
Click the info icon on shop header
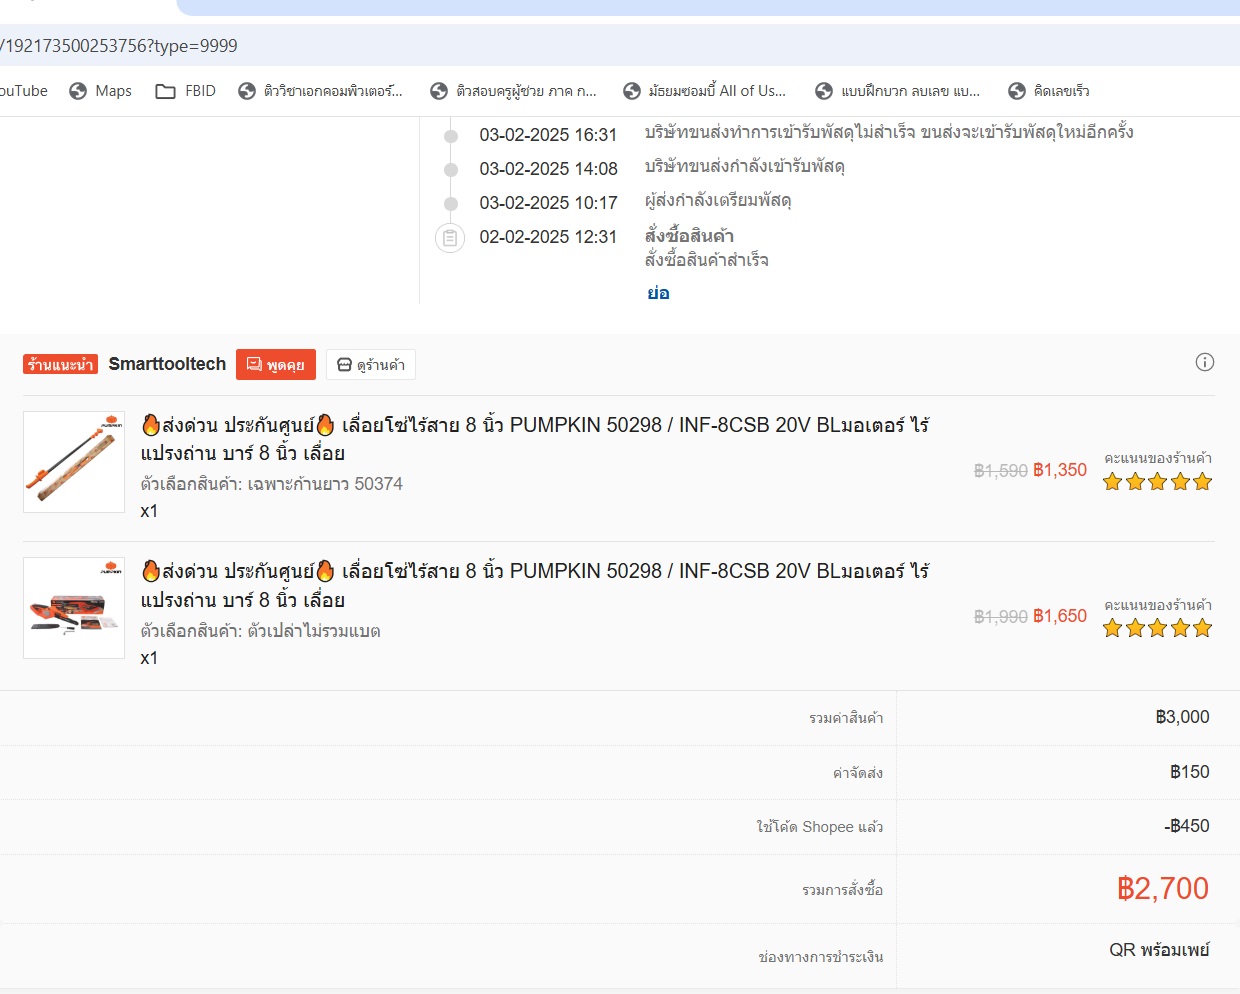[1205, 362]
